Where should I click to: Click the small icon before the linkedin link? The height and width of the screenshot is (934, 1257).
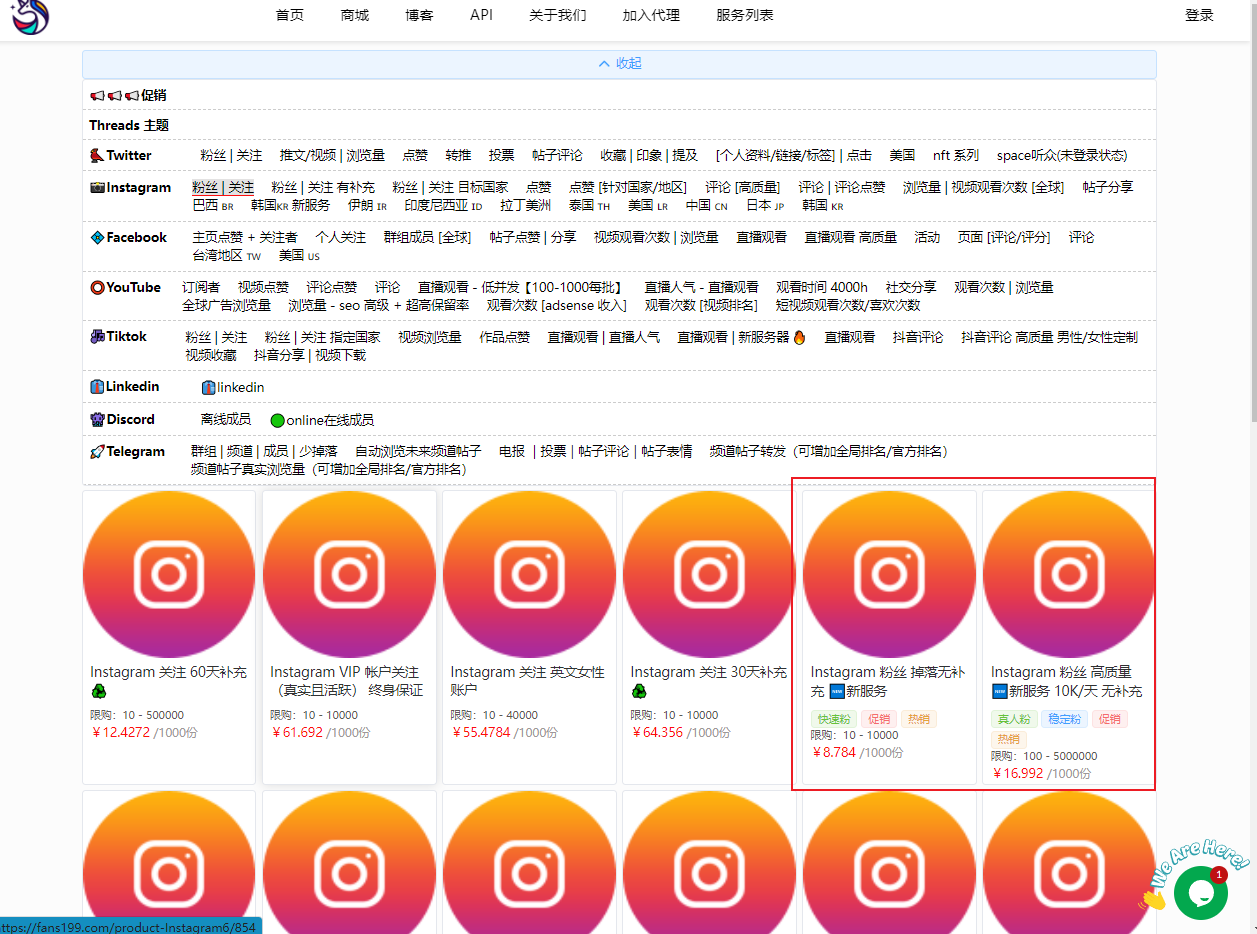point(208,388)
